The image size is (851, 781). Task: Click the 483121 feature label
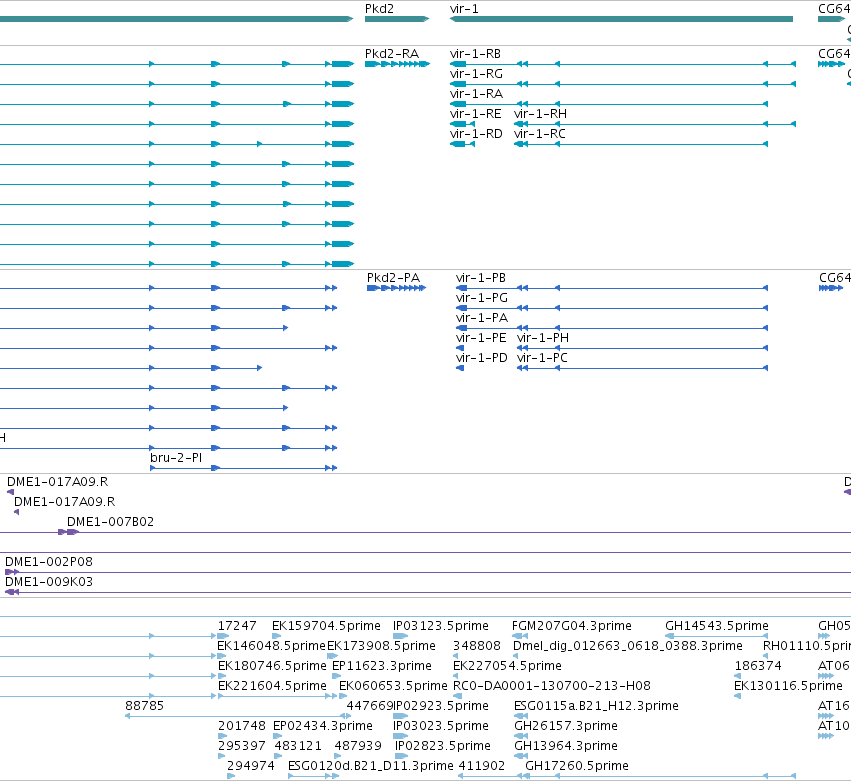tap(298, 746)
